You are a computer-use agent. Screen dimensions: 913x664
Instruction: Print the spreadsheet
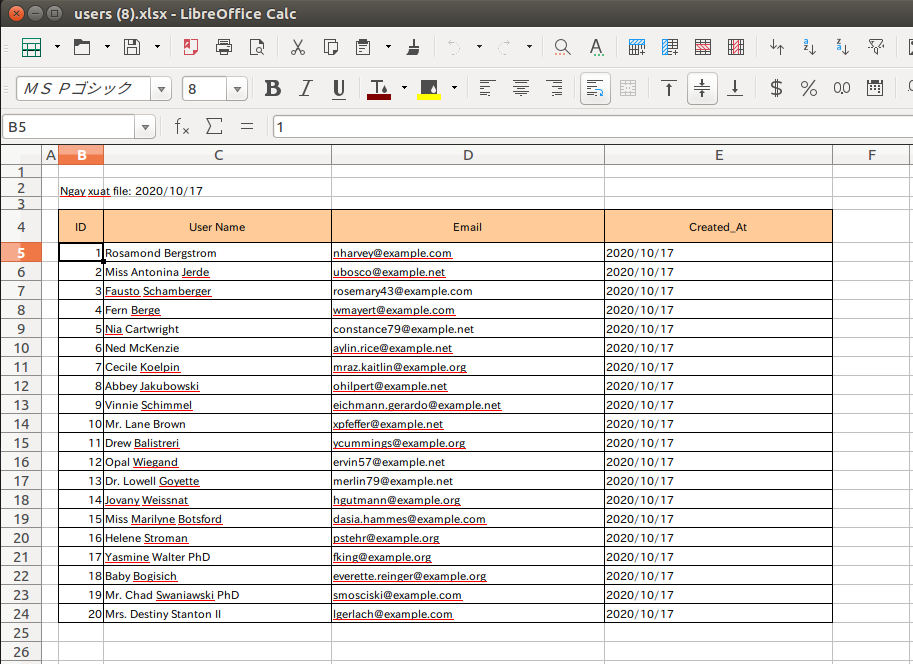(224, 47)
